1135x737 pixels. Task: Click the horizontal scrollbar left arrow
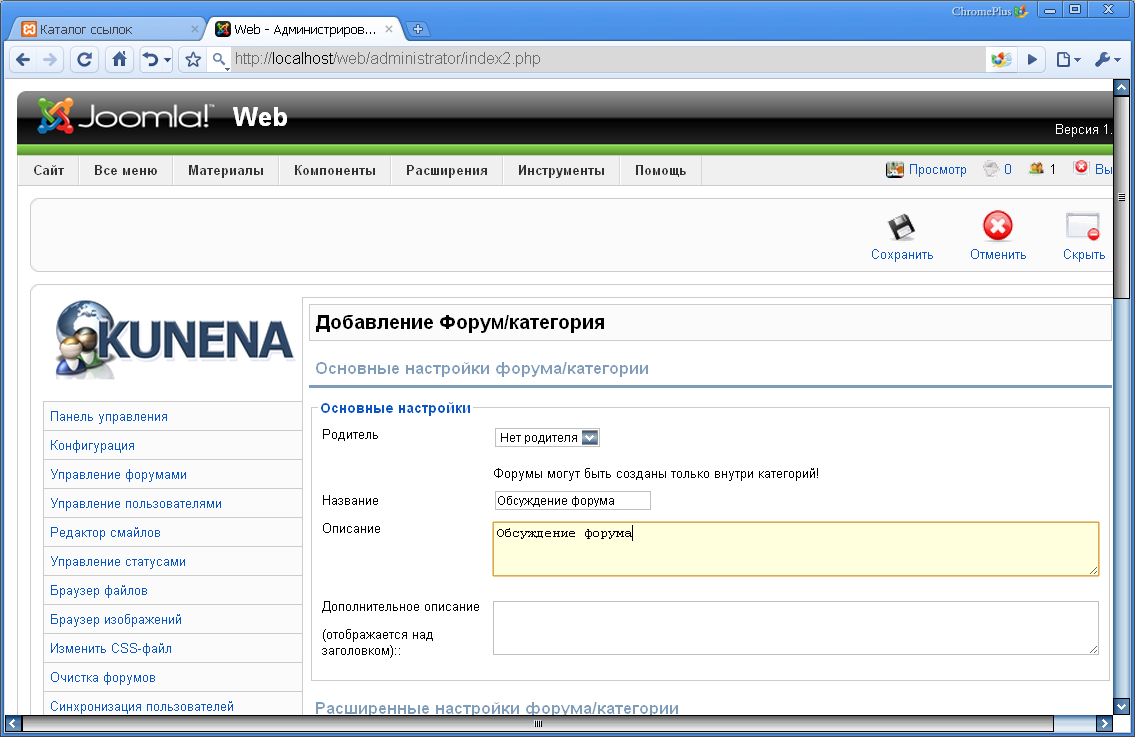point(12,723)
